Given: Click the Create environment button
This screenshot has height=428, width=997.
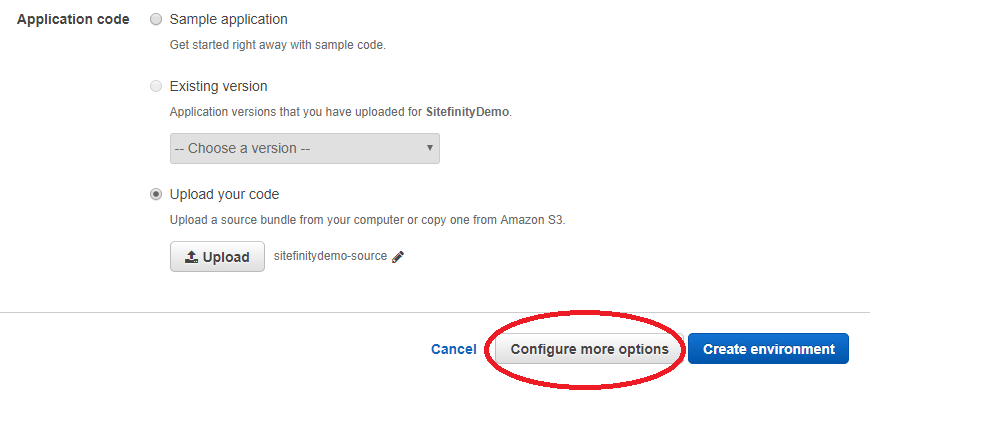Looking at the screenshot, I should pyautogui.click(x=768, y=349).
